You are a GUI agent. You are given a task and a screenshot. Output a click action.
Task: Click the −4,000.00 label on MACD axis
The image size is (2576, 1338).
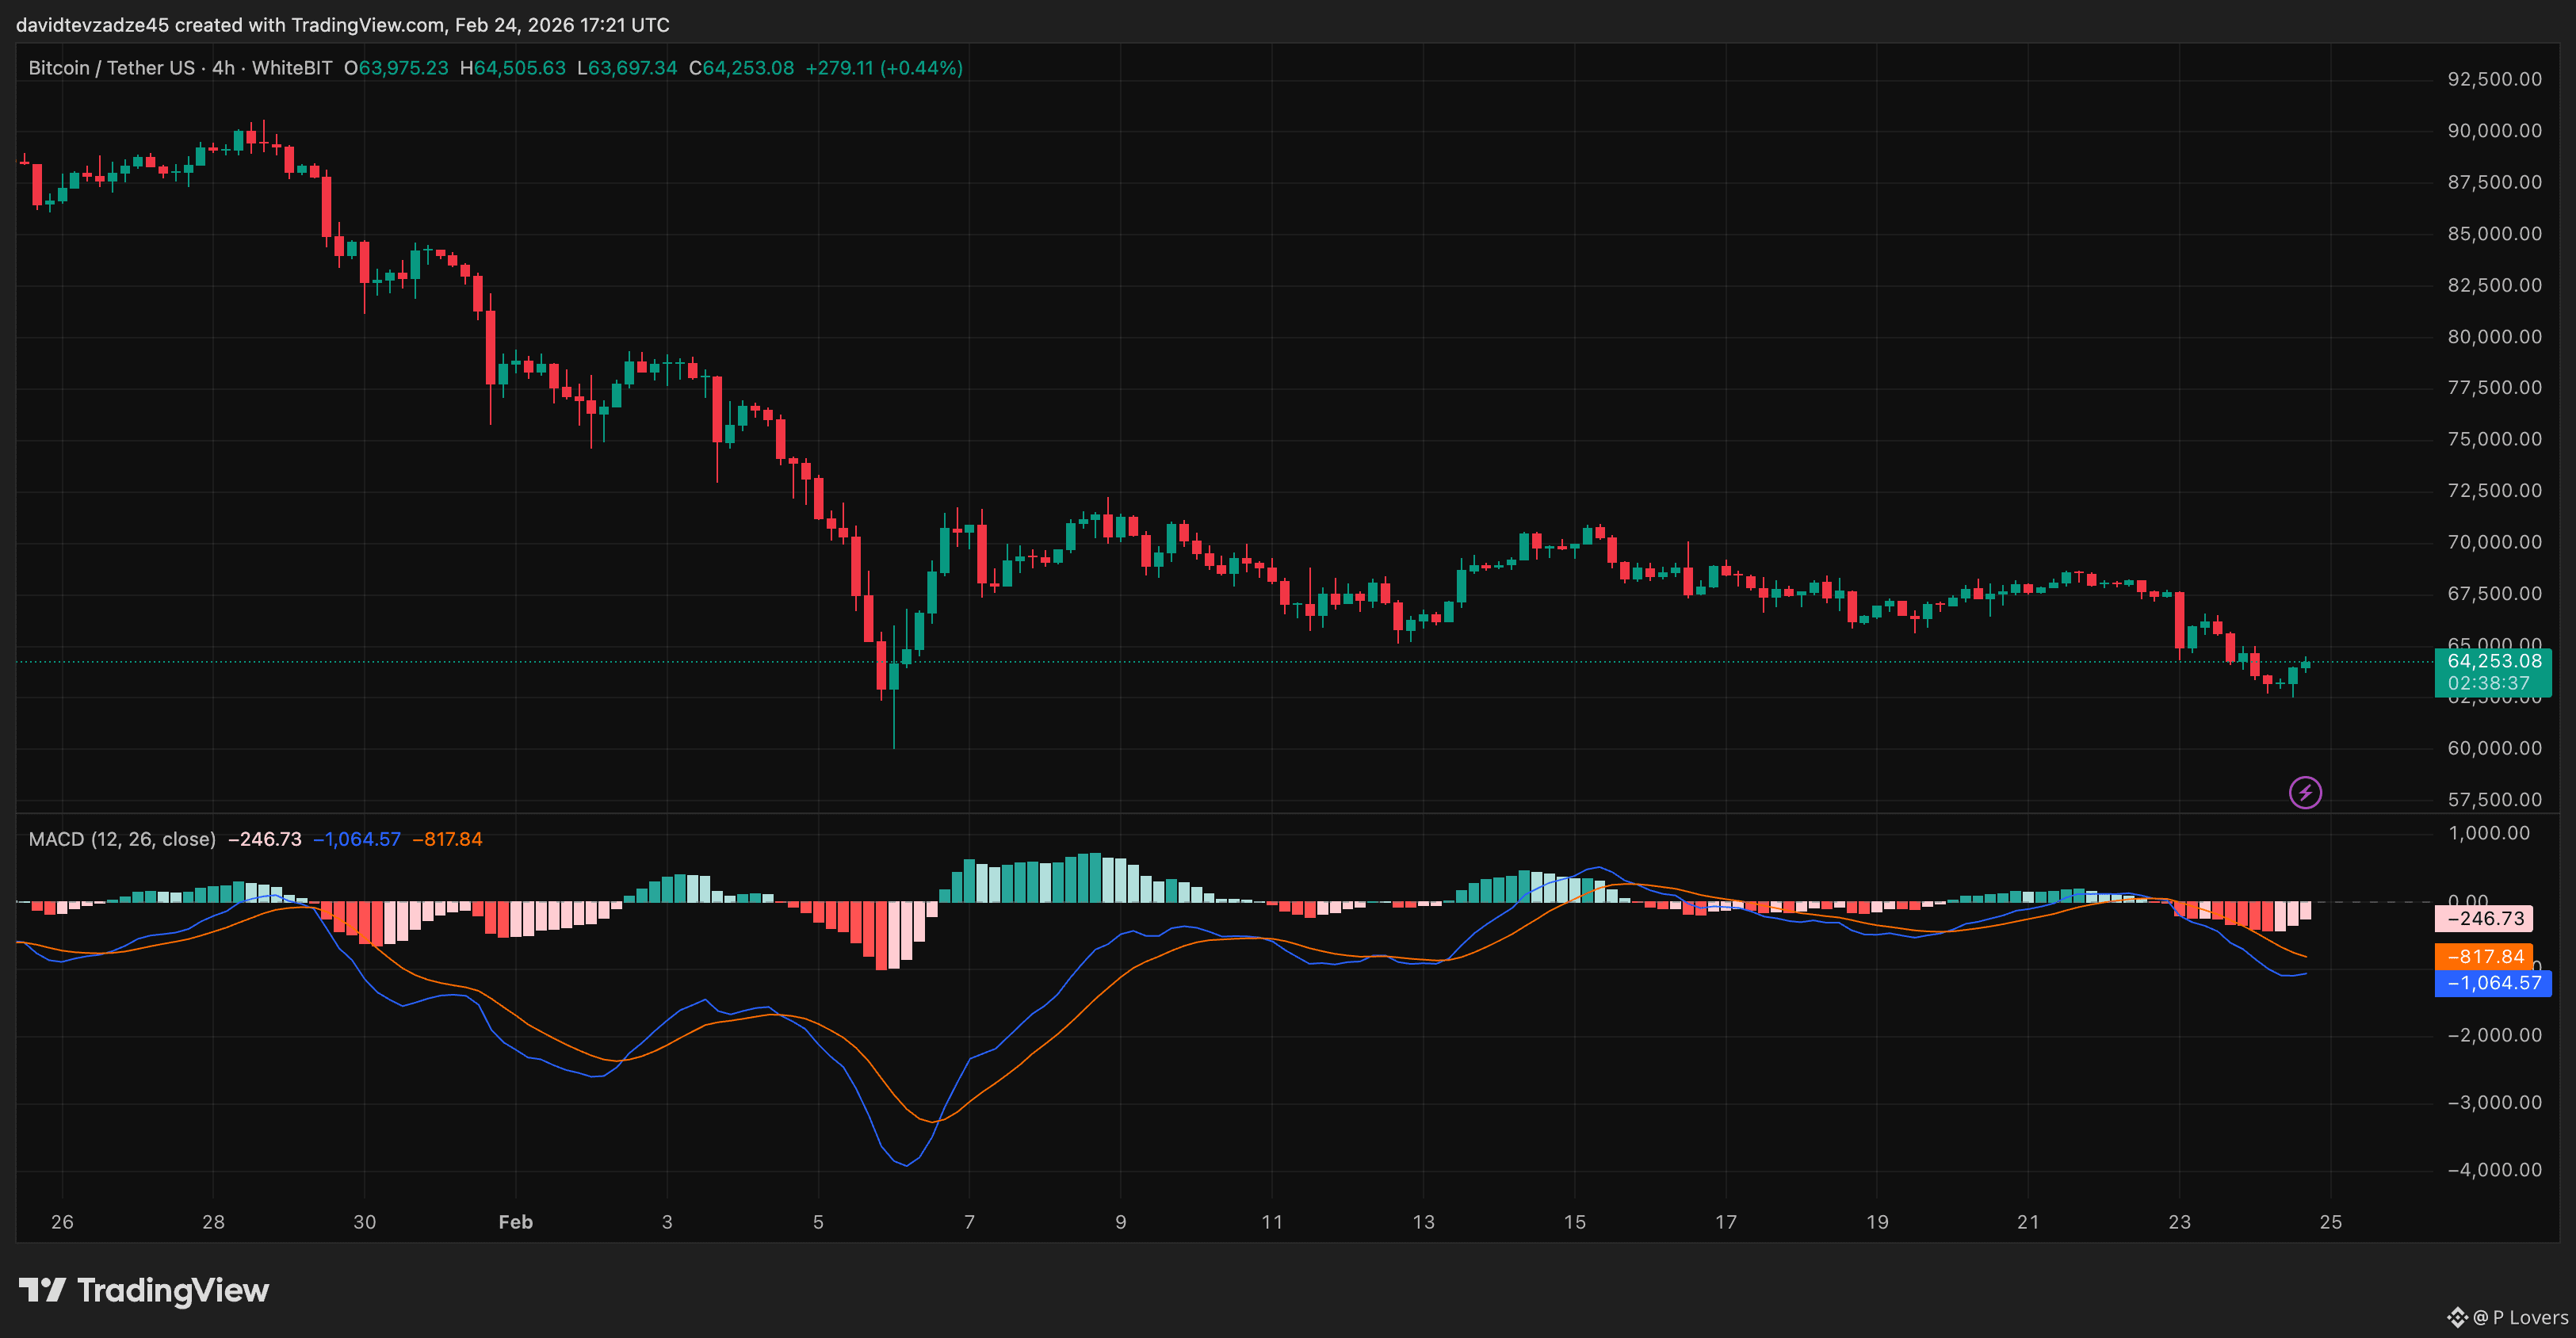click(2494, 1170)
